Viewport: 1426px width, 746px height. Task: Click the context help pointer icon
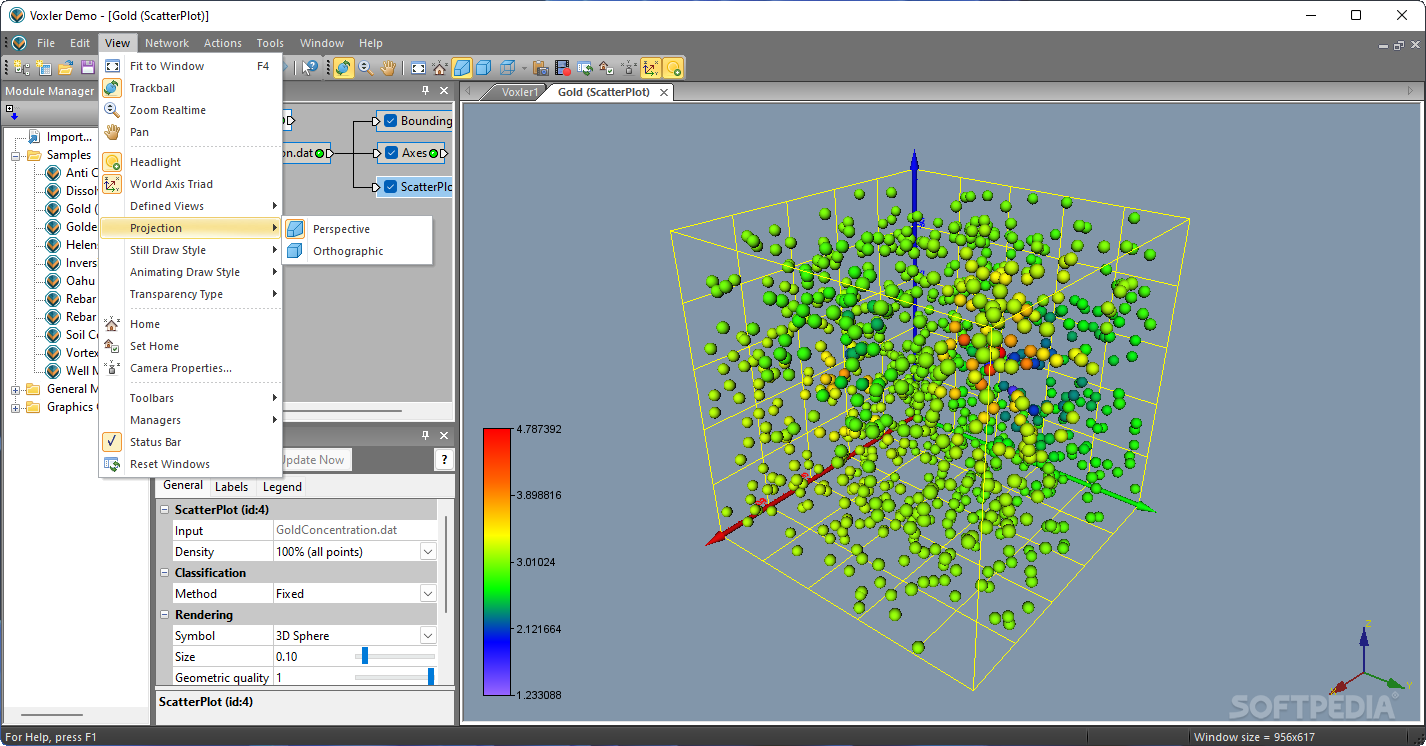[310, 68]
